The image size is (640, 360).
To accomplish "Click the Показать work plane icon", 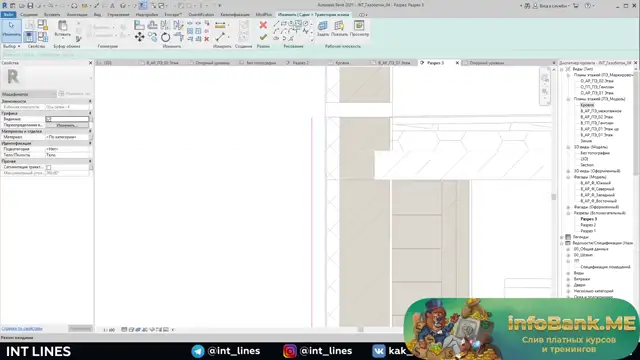I will [339, 28].
